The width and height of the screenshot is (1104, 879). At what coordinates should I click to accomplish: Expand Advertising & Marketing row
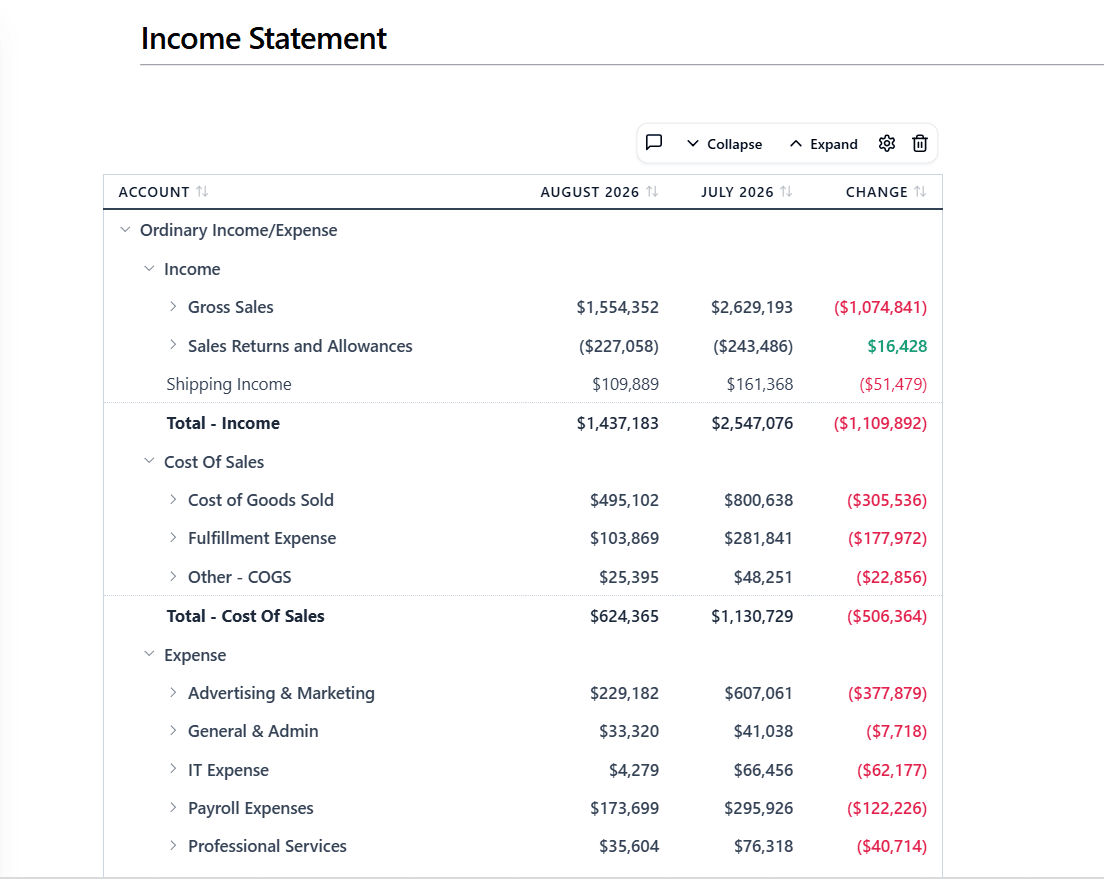click(x=173, y=692)
